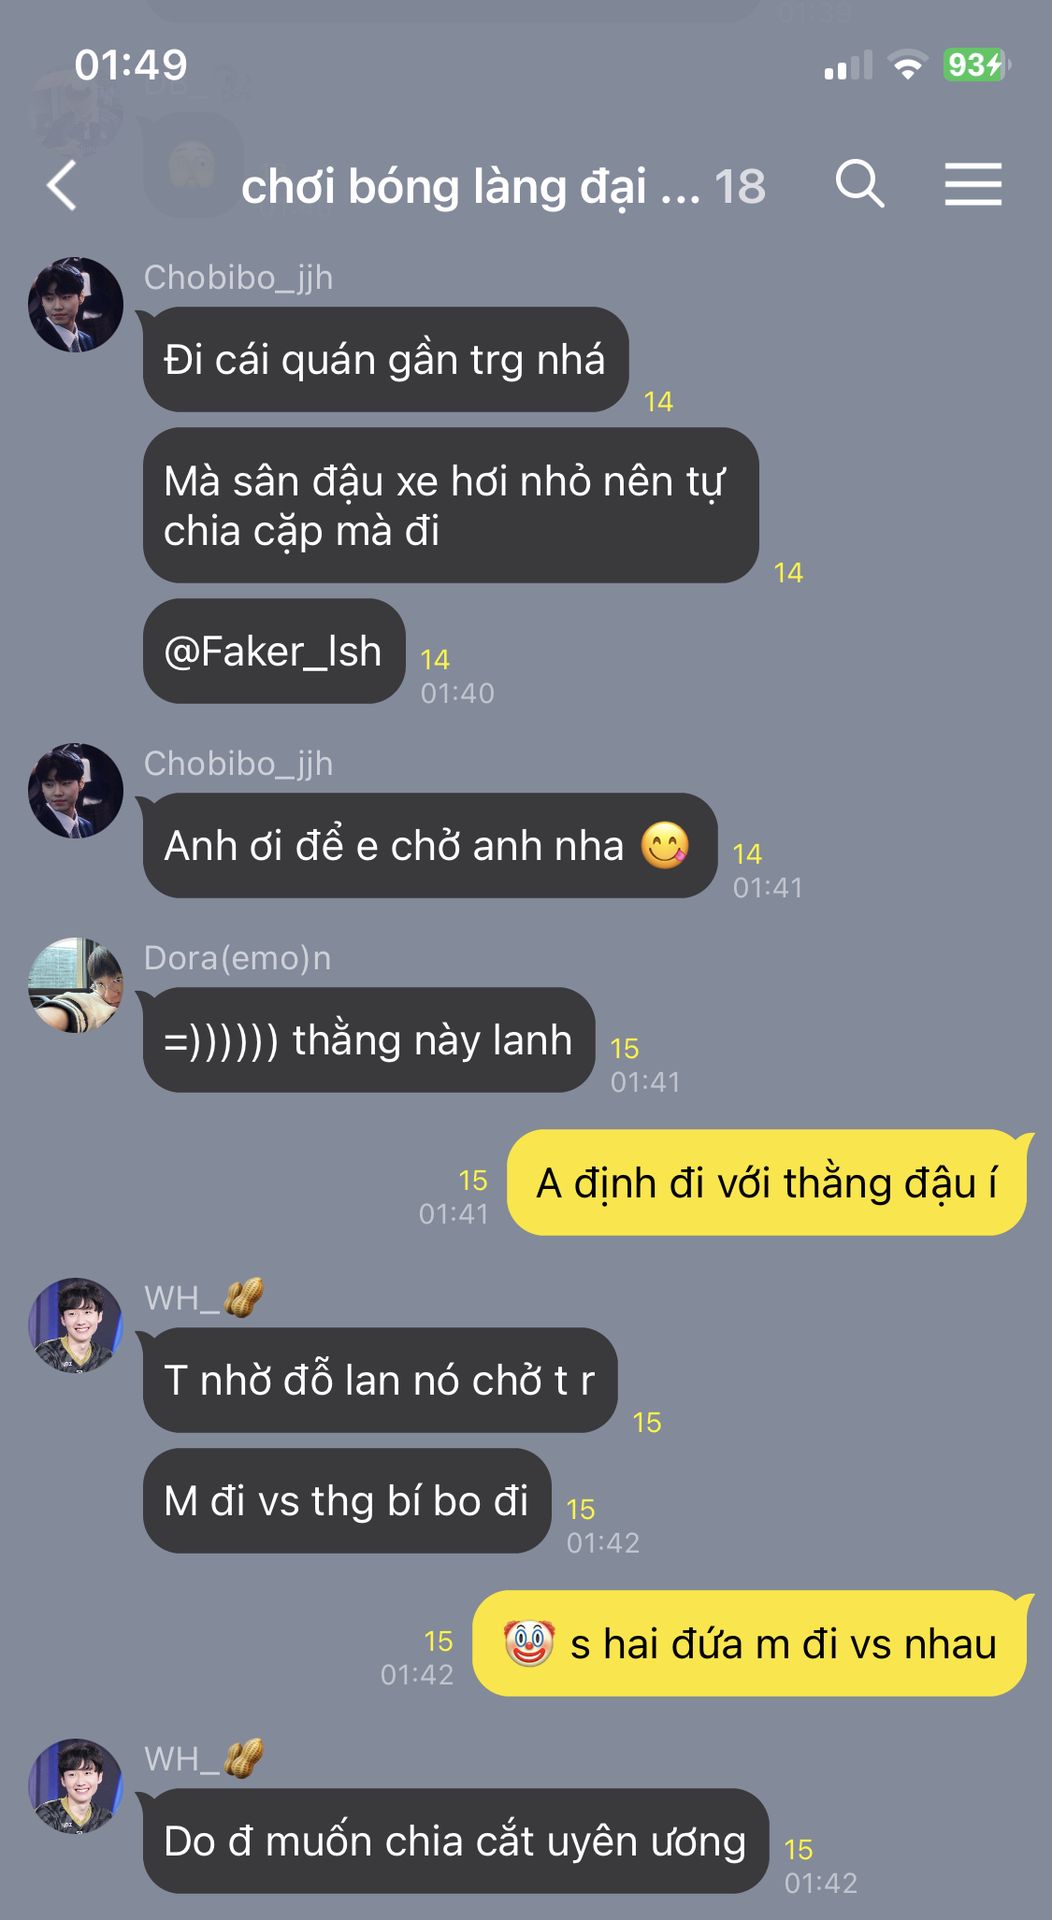Tap the message "=)))))) thằng này lanh"
This screenshot has height=1920, width=1052.
(x=369, y=1040)
